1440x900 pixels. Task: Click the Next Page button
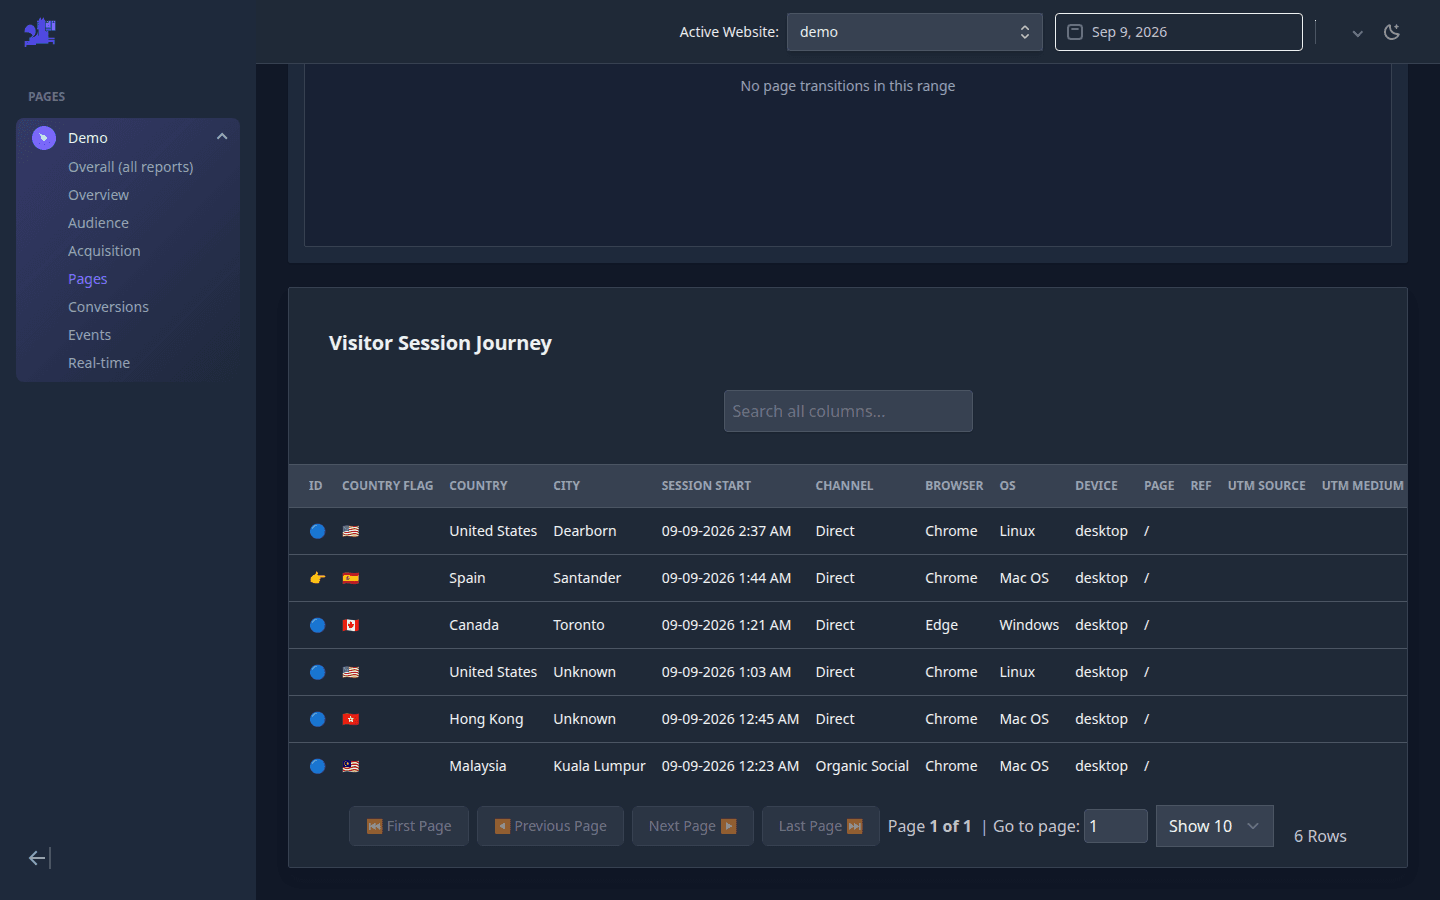click(692, 826)
